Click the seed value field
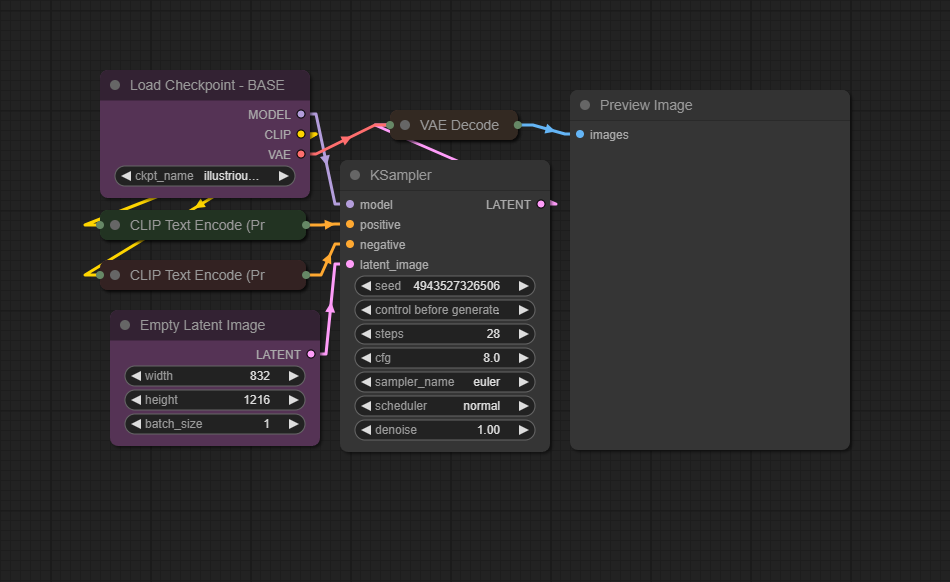The height and width of the screenshot is (582, 950). click(x=445, y=286)
